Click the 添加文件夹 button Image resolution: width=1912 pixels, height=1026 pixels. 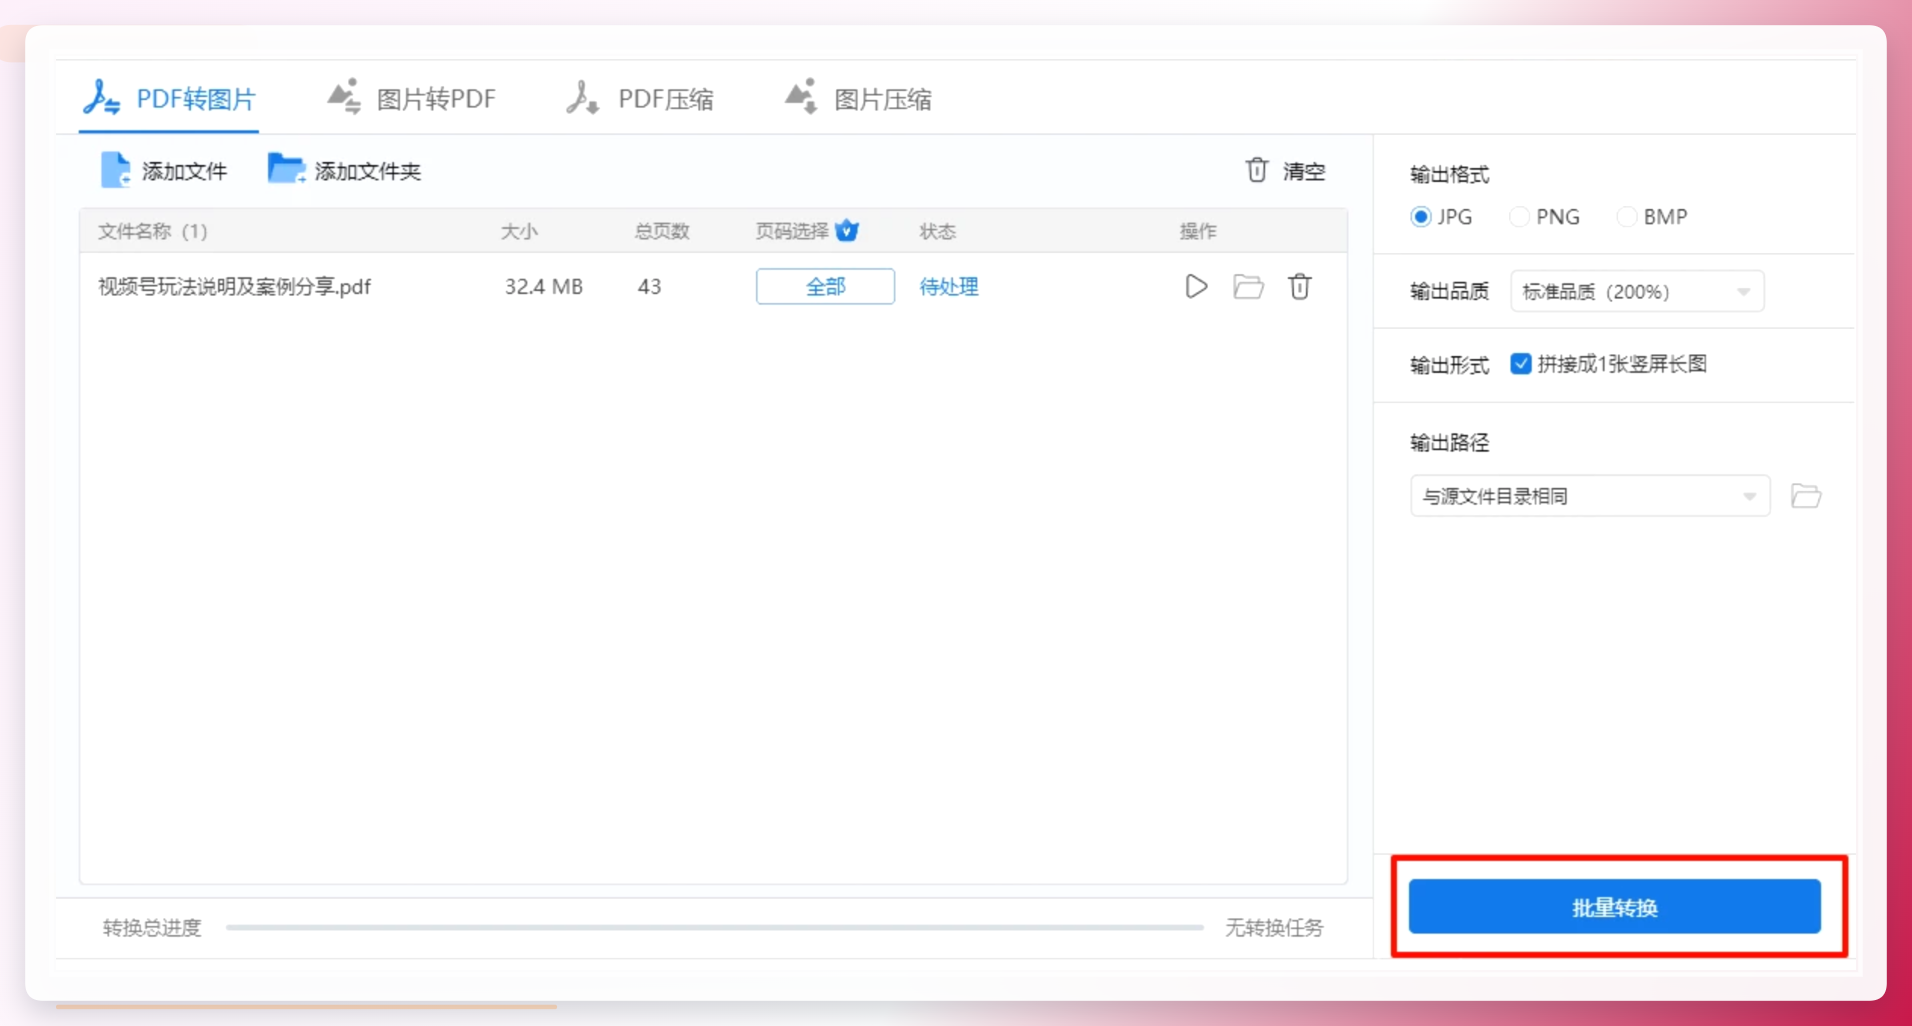pos(344,170)
